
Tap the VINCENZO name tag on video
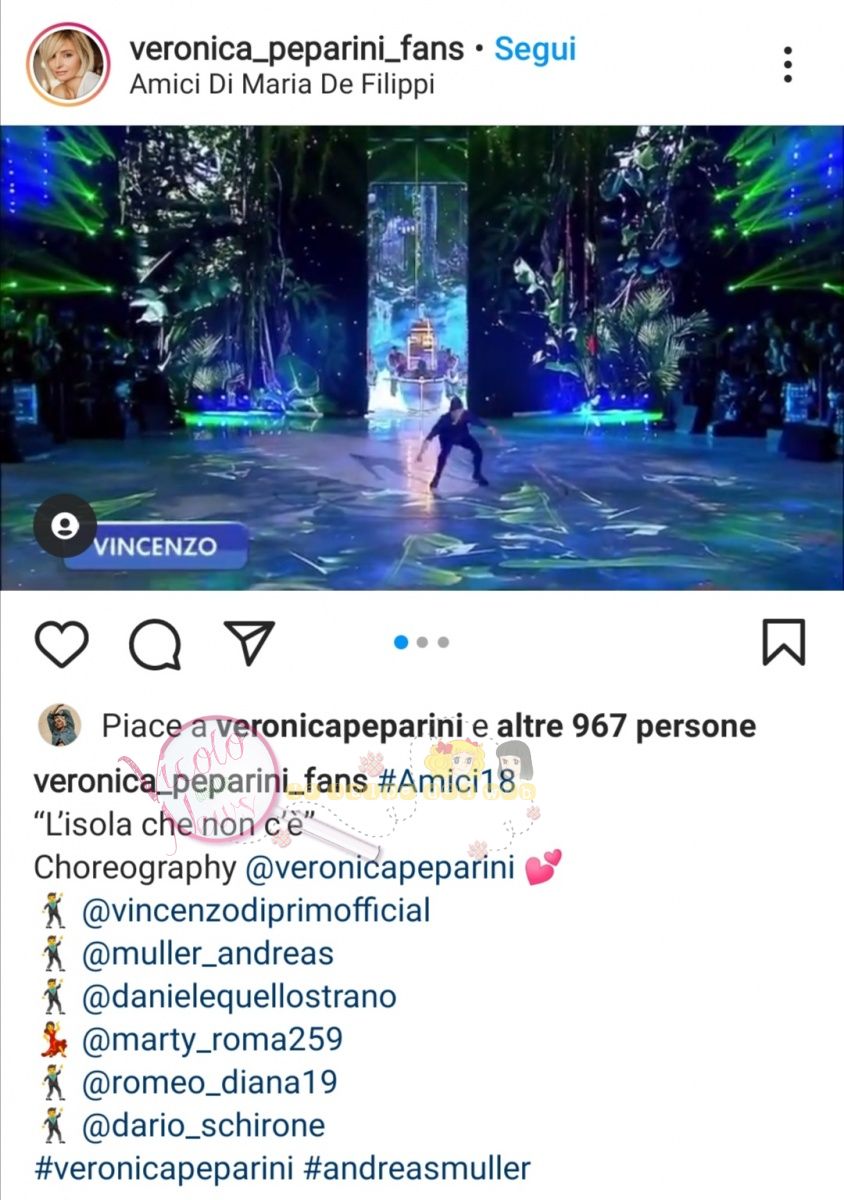[156, 547]
